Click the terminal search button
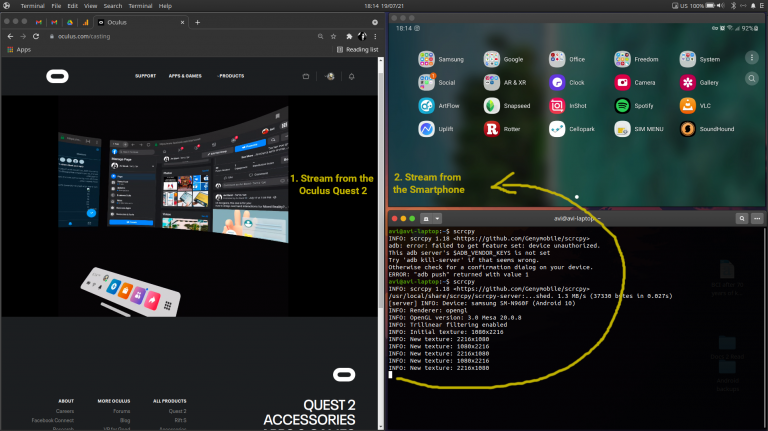768x431 pixels. (742, 218)
